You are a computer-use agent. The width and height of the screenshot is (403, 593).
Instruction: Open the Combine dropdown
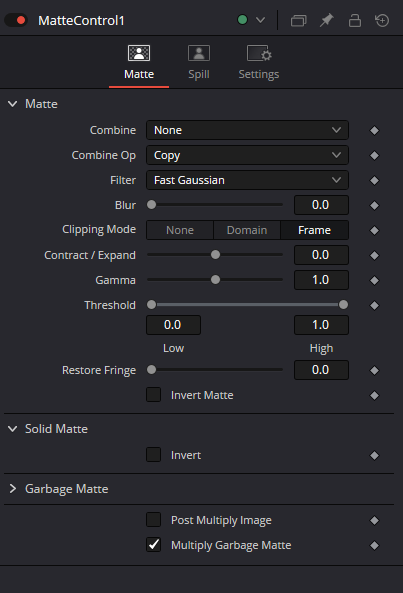click(x=247, y=130)
